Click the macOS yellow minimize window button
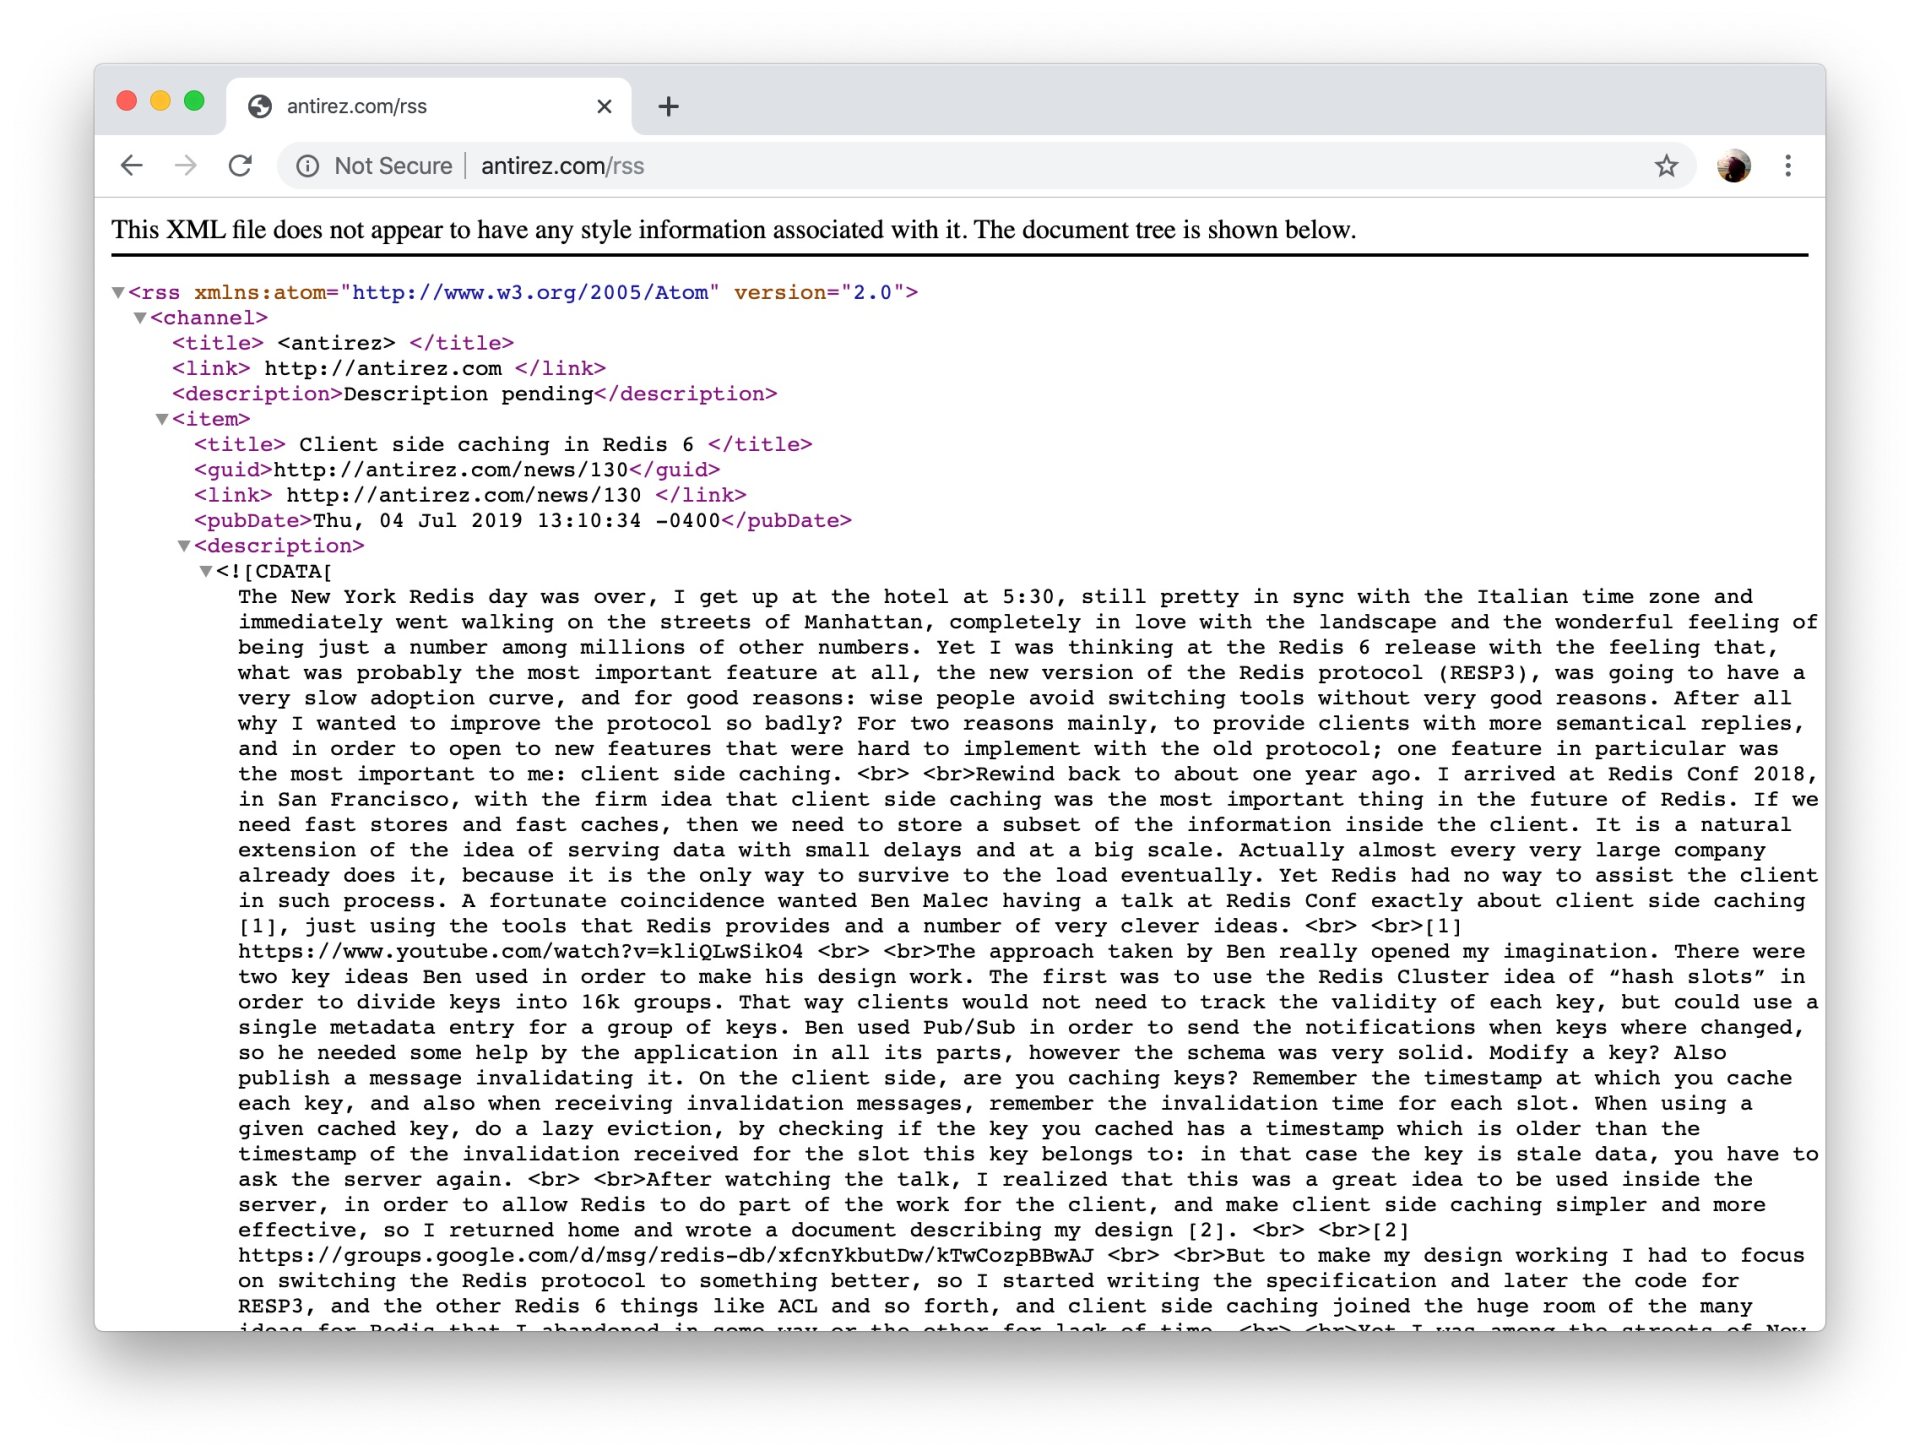This screenshot has height=1456, width=1920. pos(161,101)
